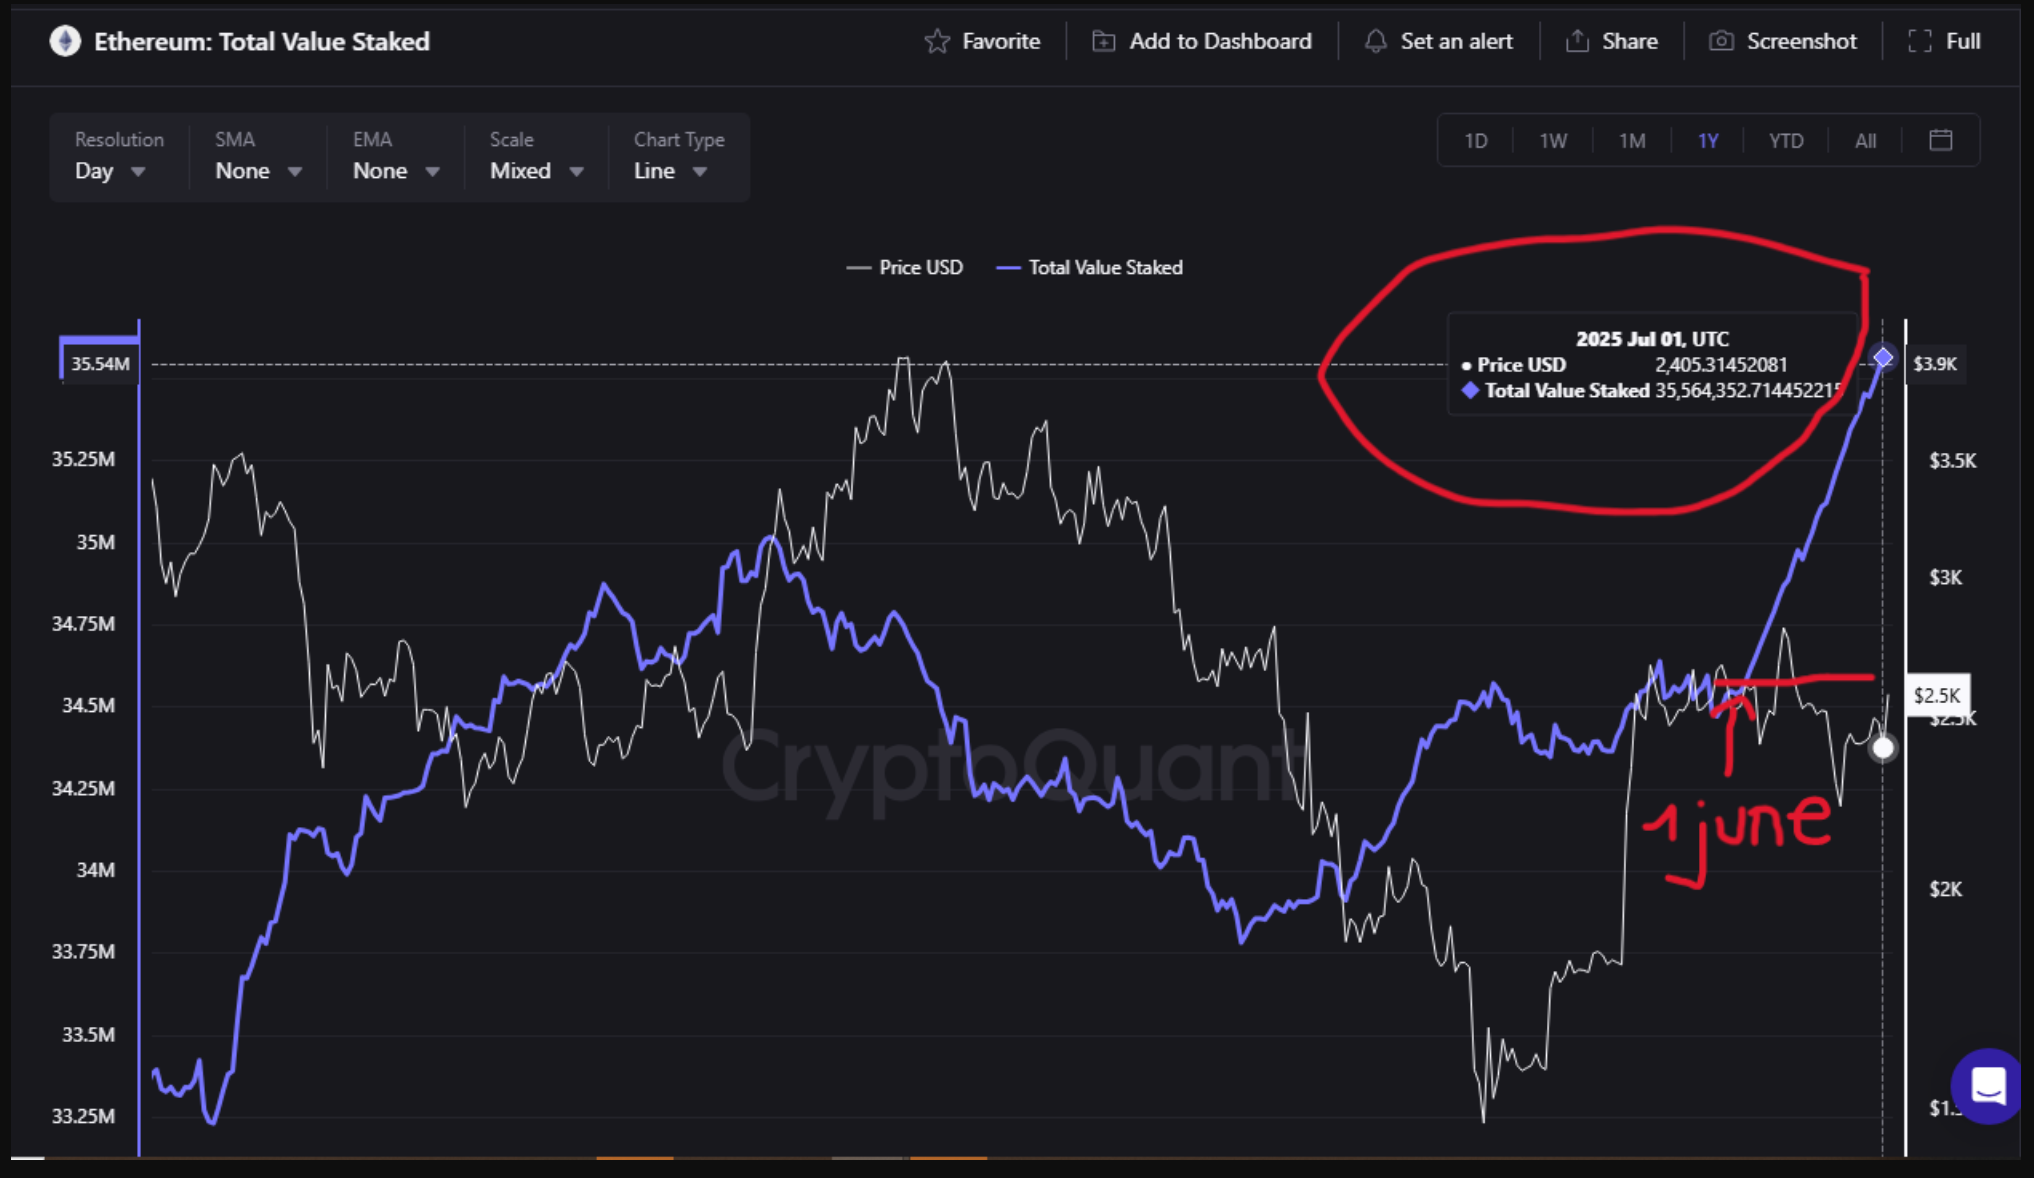
Task: Click the 35.54M left axis value label
Action: (x=100, y=364)
